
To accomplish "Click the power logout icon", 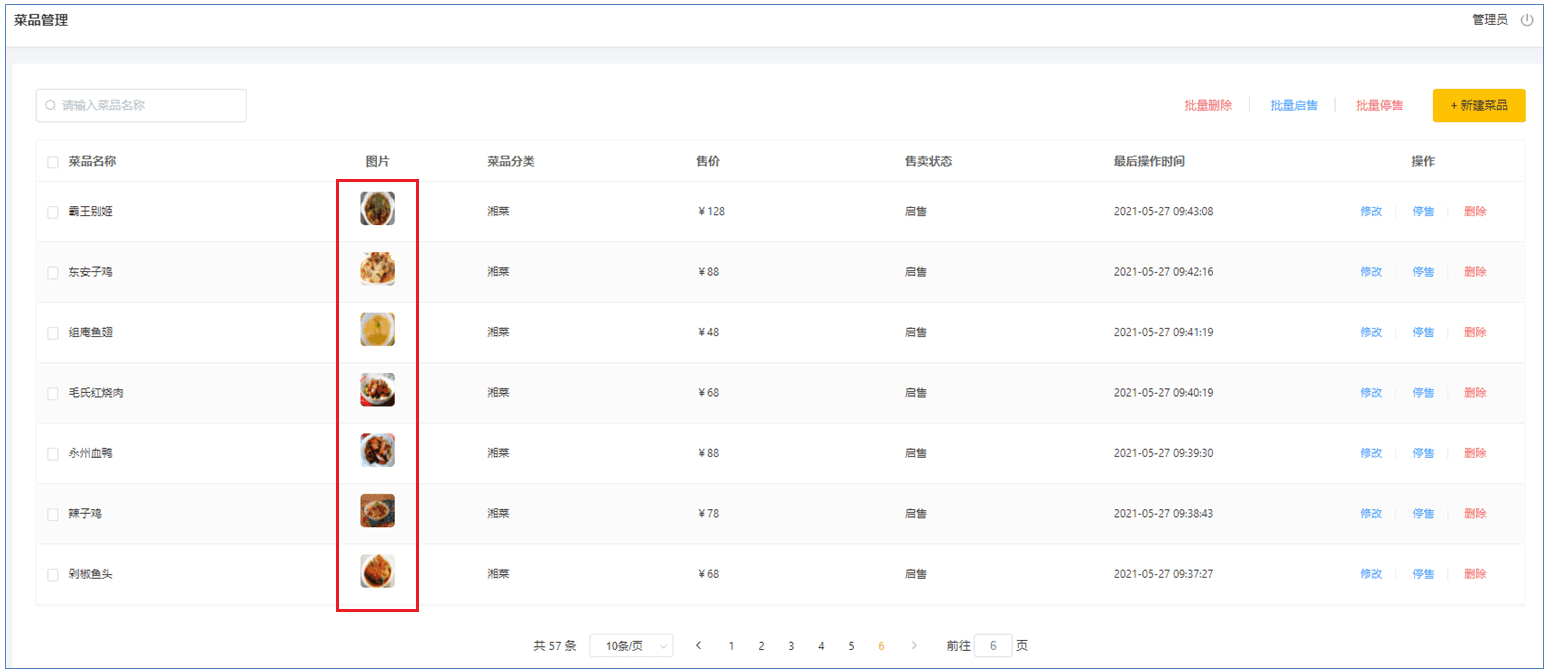I will coord(1526,20).
